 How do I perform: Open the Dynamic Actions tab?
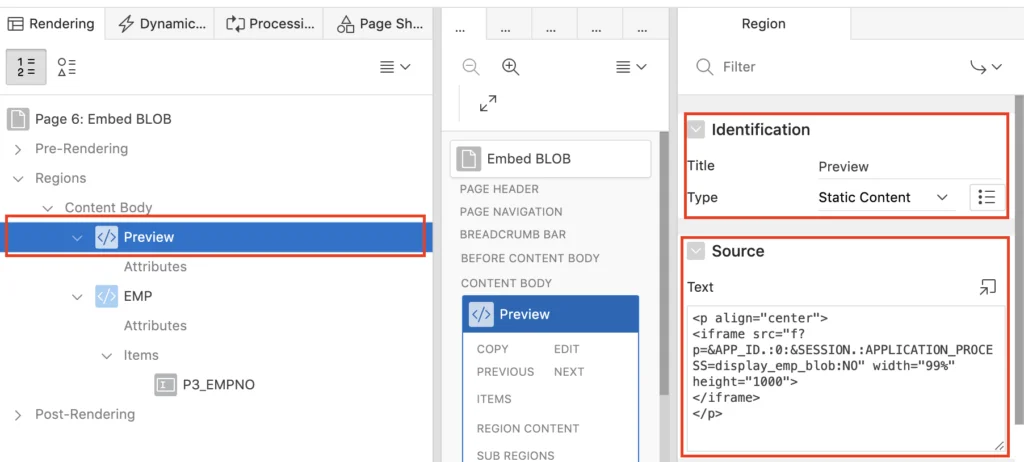tap(161, 24)
